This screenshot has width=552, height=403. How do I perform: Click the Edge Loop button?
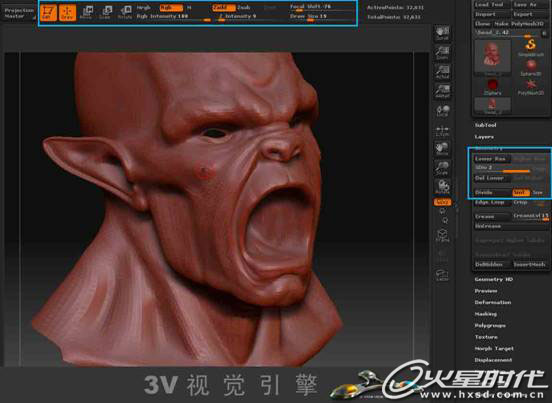pos(491,203)
